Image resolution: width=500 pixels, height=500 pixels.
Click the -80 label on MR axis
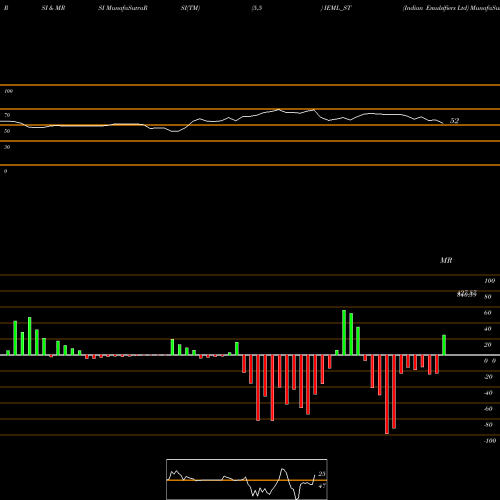(x=488, y=425)
